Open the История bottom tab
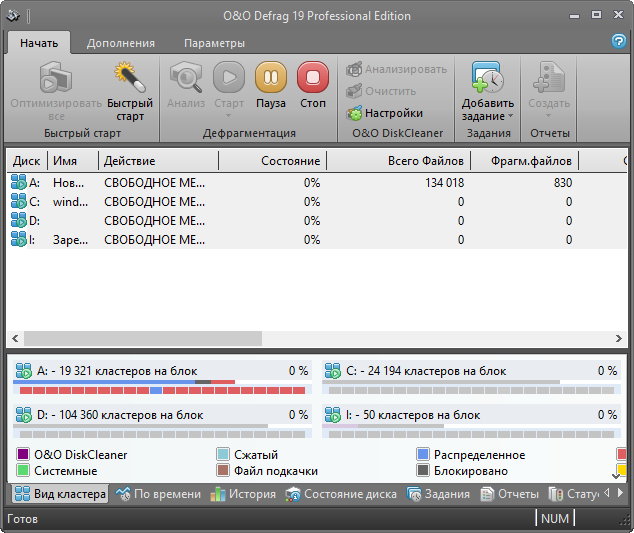Viewport: 634px width, 533px height. click(x=243, y=494)
